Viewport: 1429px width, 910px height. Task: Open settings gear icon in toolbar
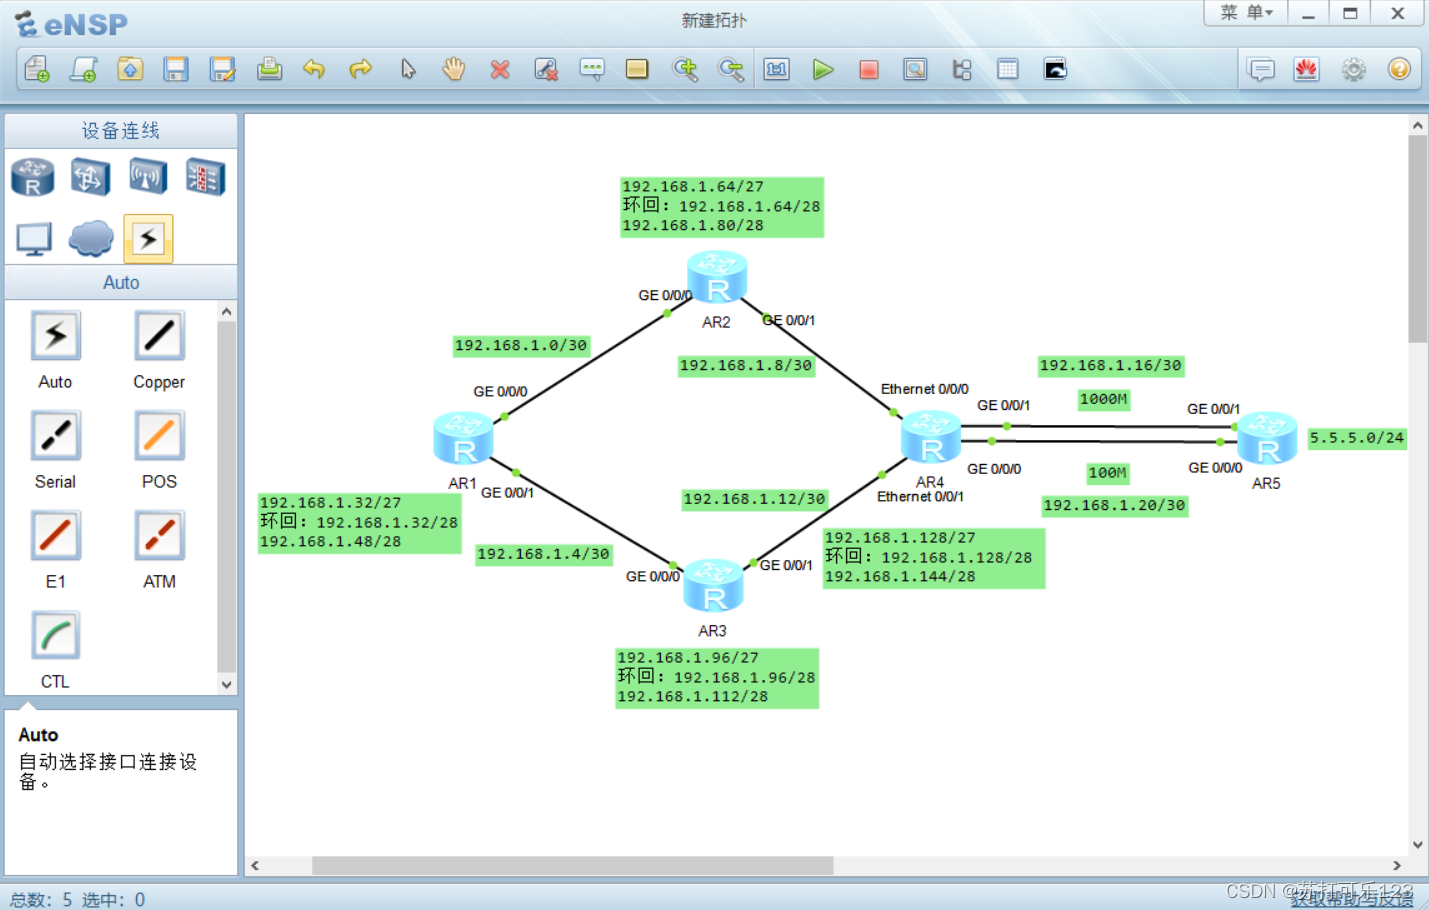(1353, 69)
